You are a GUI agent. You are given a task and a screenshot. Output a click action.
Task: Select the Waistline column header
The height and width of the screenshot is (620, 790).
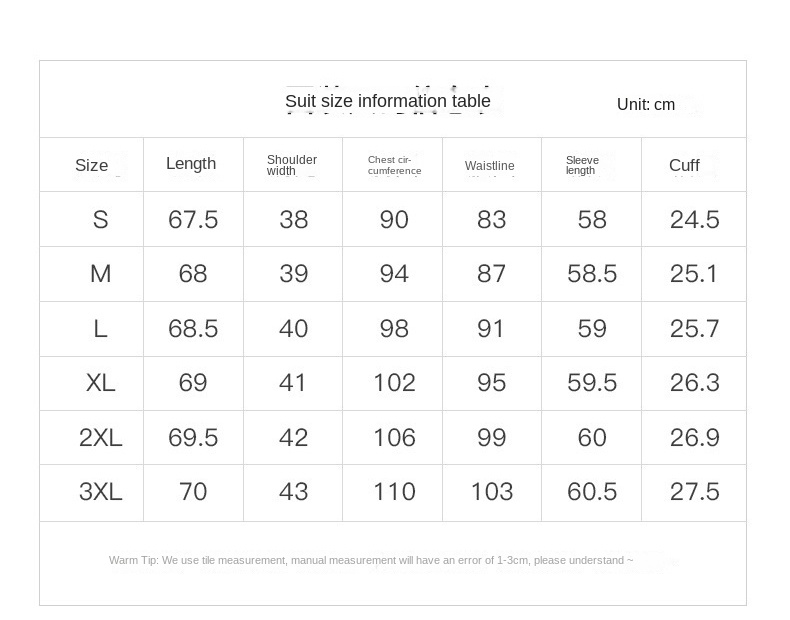pyautogui.click(x=489, y=166)
